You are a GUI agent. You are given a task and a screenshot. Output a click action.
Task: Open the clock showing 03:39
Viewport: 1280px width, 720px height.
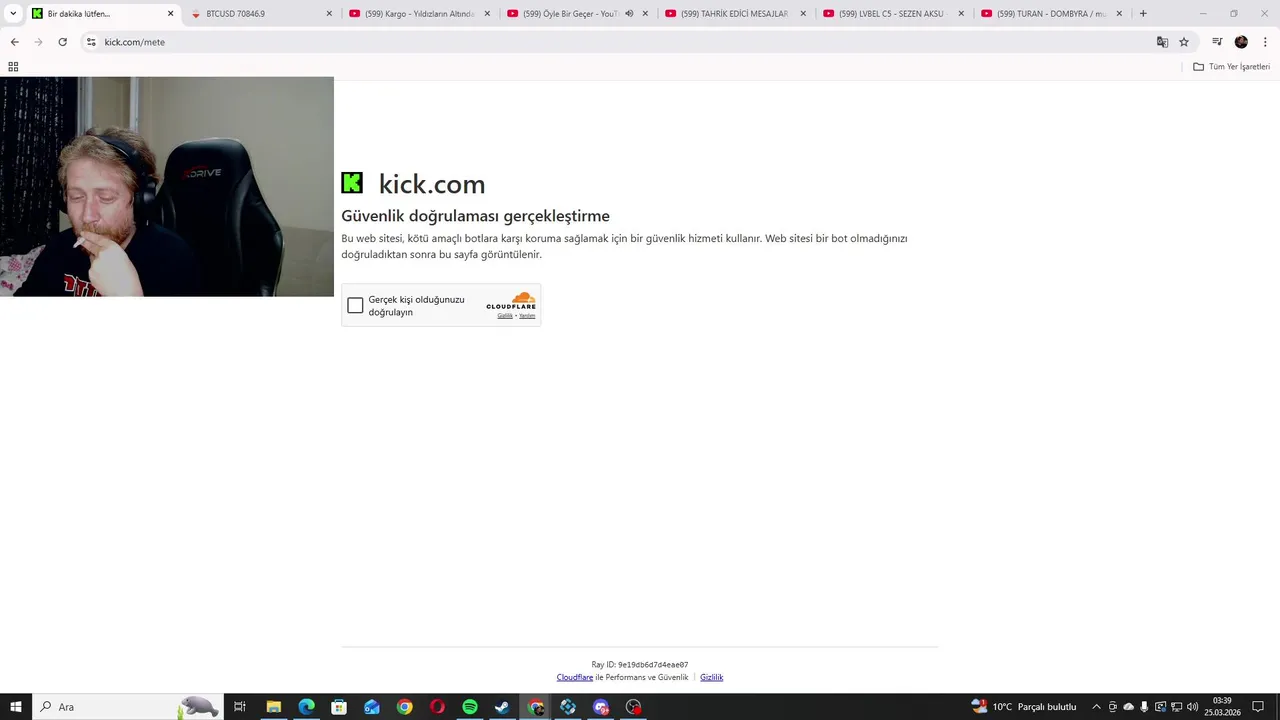pyautogui.click(x=1222, y=707)
